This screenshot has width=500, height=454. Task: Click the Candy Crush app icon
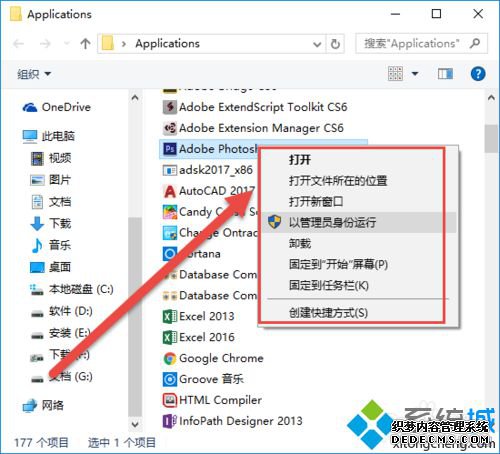tap(170, 212)
